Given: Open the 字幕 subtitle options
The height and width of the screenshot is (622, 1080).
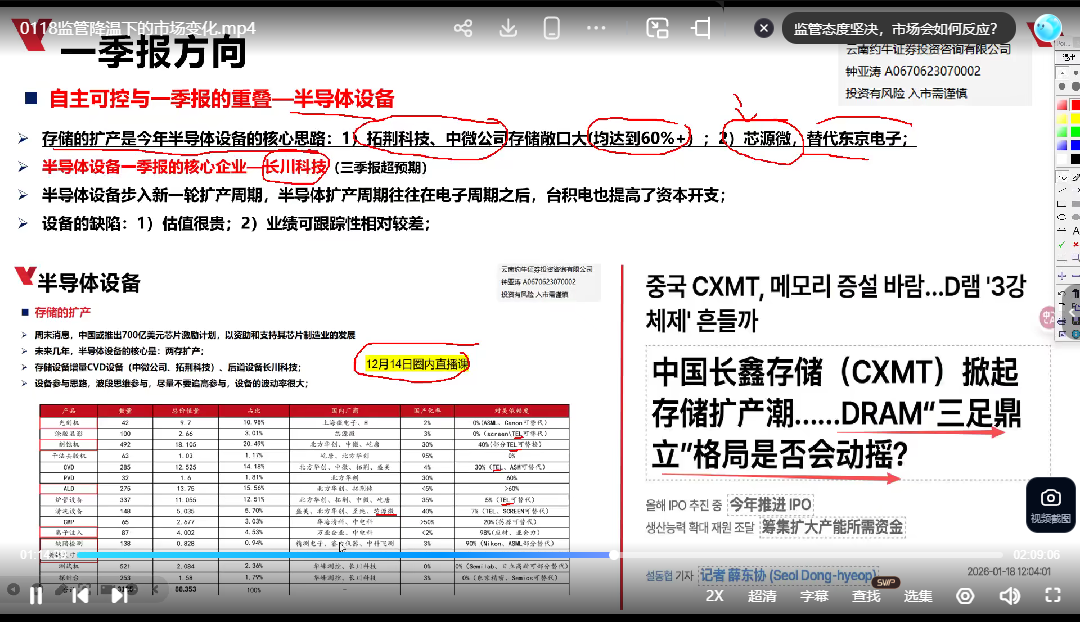Looking at the screenshot, I should pos(813,596).
